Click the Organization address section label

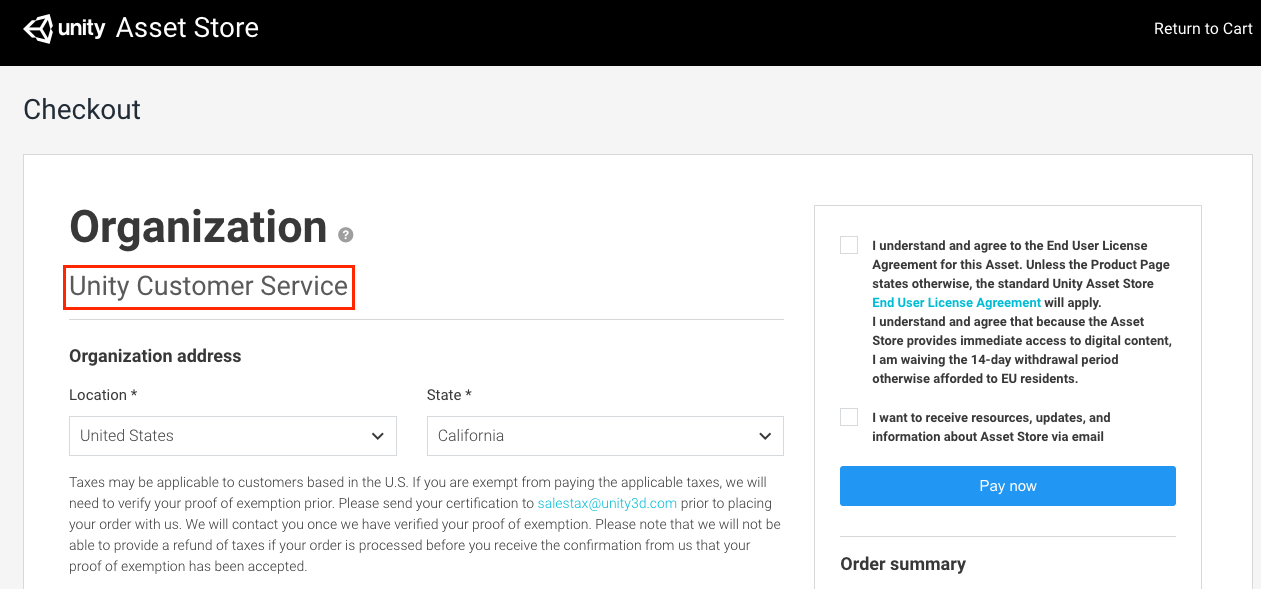pyautogui.click(x=155, y=356)
